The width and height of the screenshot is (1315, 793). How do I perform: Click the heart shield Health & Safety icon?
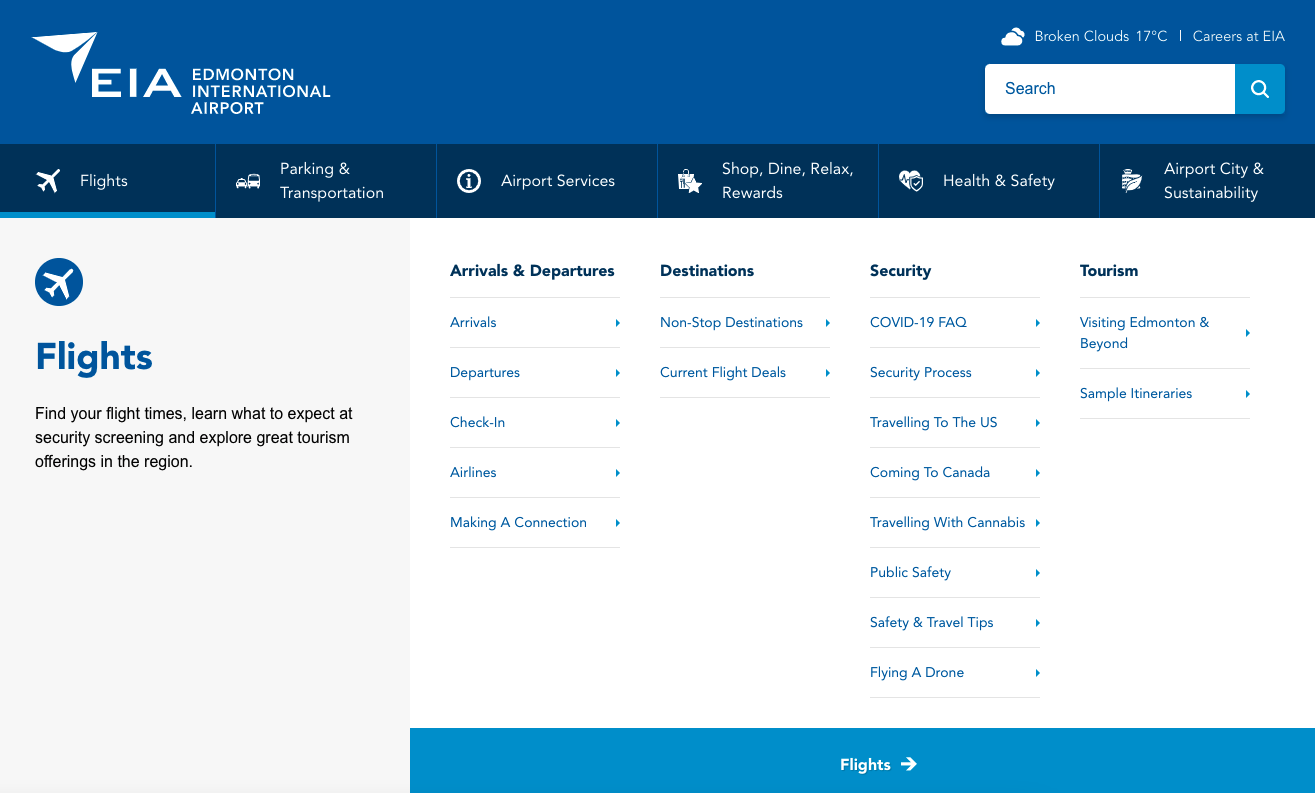pos(911,181)
